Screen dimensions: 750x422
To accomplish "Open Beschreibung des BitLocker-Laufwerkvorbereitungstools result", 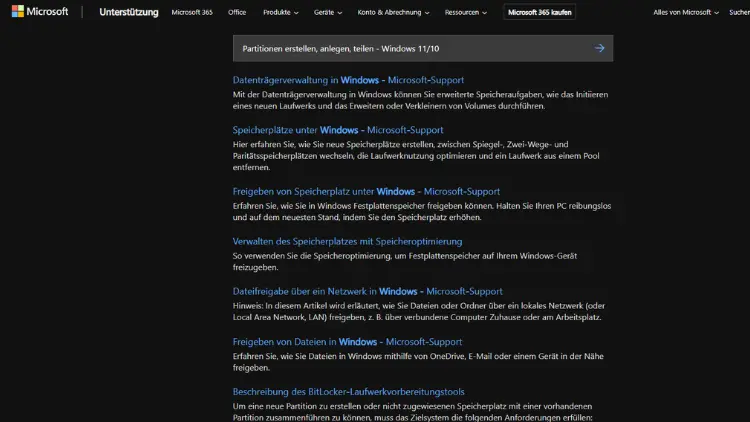I will coord(349,391).
